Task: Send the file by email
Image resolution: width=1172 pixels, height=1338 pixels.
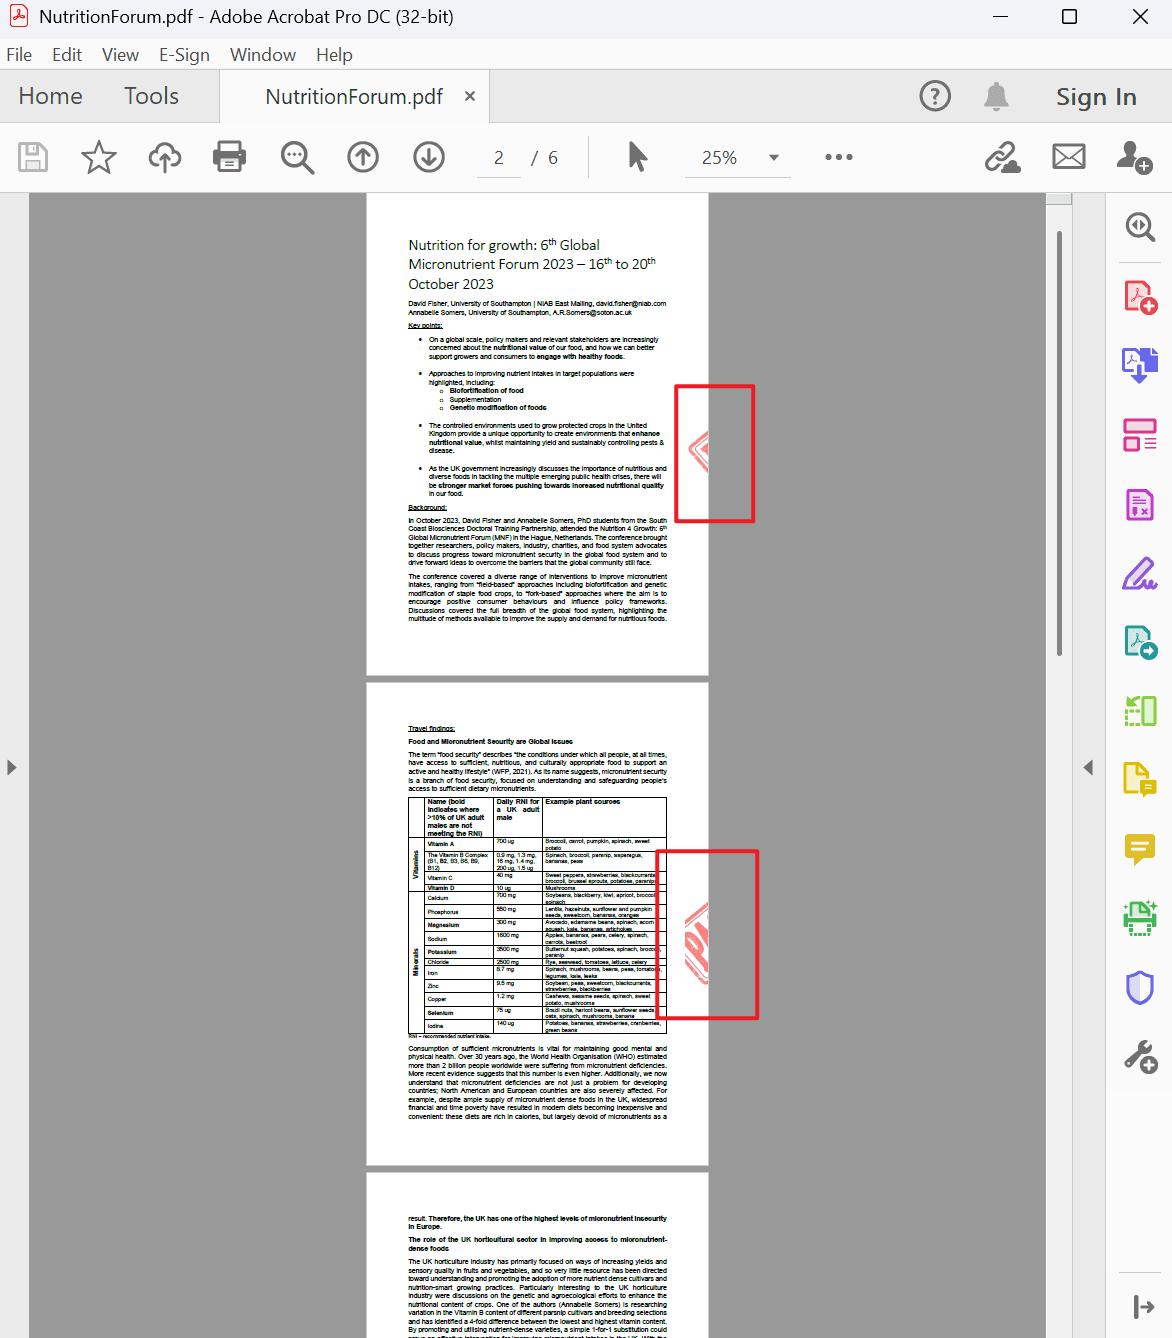Action: pos(1068,157)
